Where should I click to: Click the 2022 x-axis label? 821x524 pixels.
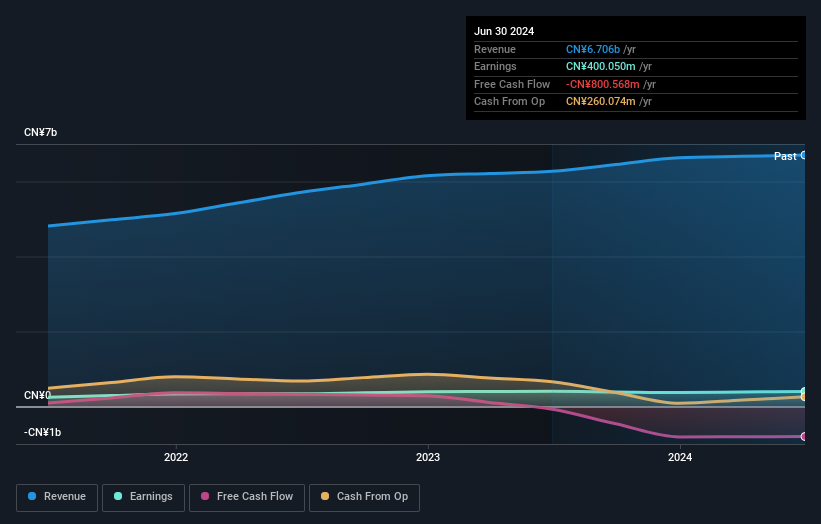click(176, 457)
